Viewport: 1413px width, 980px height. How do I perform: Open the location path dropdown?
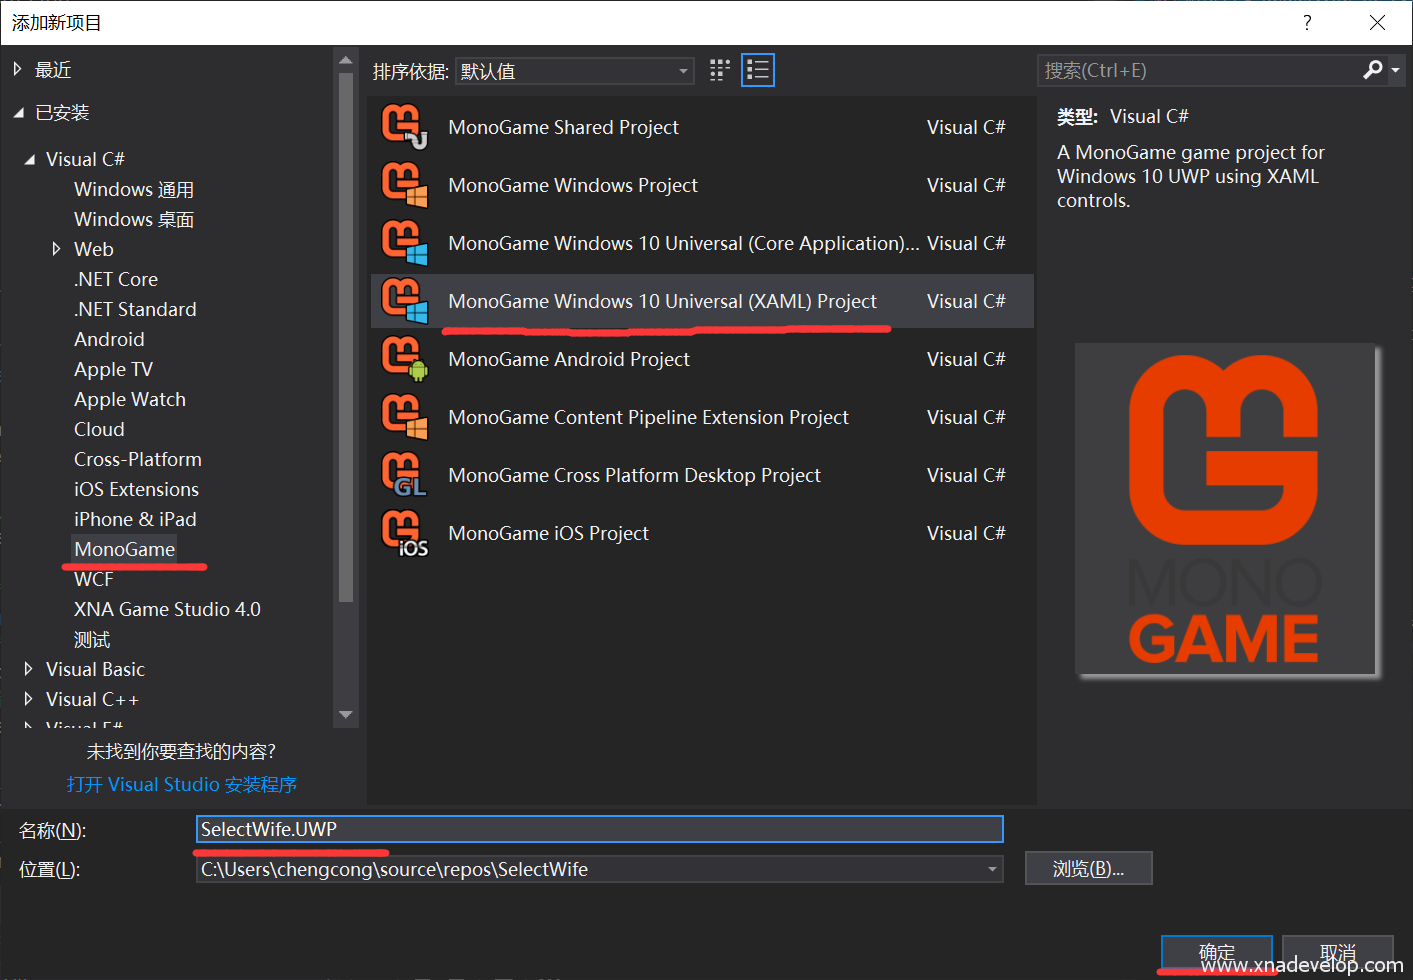tap(992, 869)
